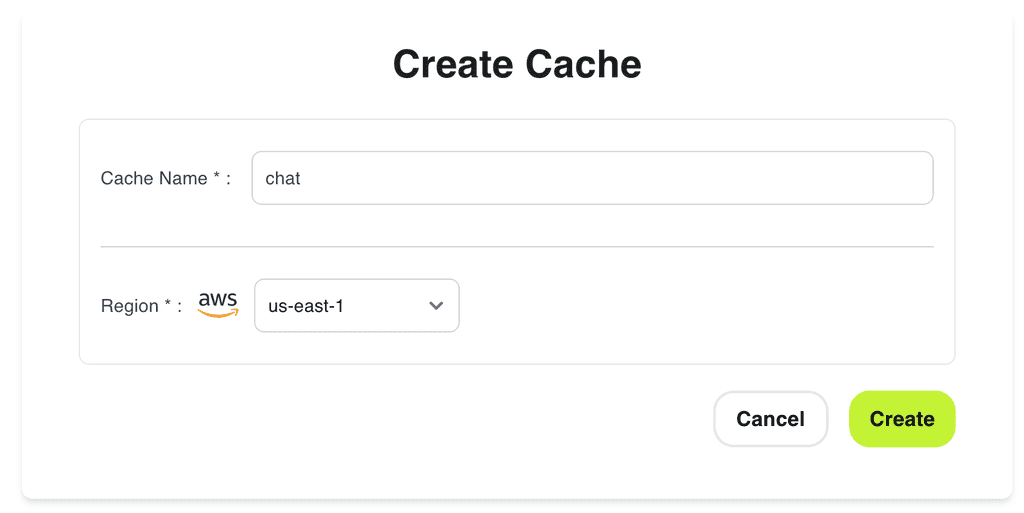This screenshot has height=513, width=1024.
Task: Expand the region dropdown chevron arrow
Action: pyautogui.click(x=436, y=306)
